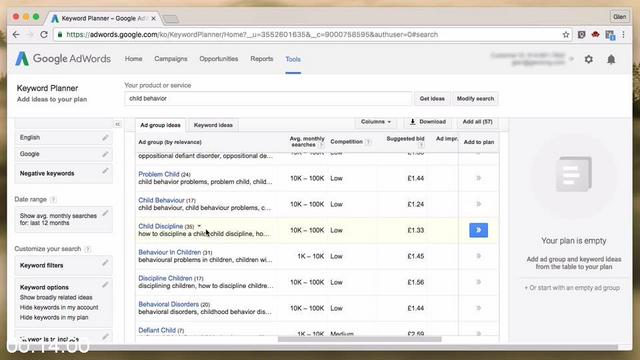The width and height of the screenshot is (640, 360).
Task: Open the Problem Child ad group link
Action: coord(158,174)
